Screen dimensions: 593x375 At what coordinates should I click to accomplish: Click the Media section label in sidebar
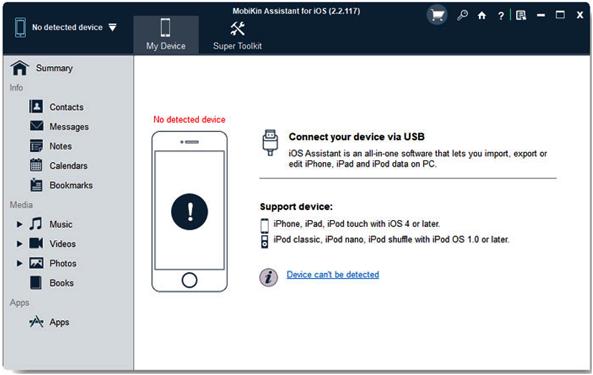[x=21, y=205]
